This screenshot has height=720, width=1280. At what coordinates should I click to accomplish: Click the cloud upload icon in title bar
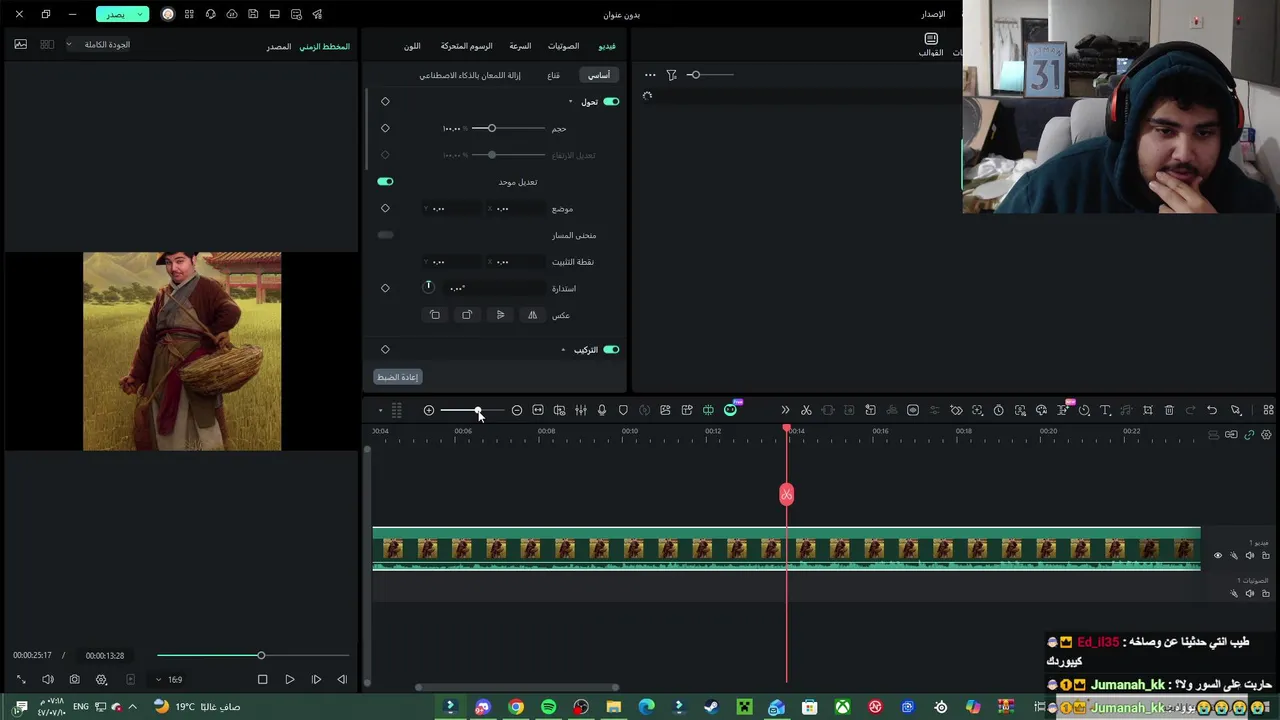232,14
